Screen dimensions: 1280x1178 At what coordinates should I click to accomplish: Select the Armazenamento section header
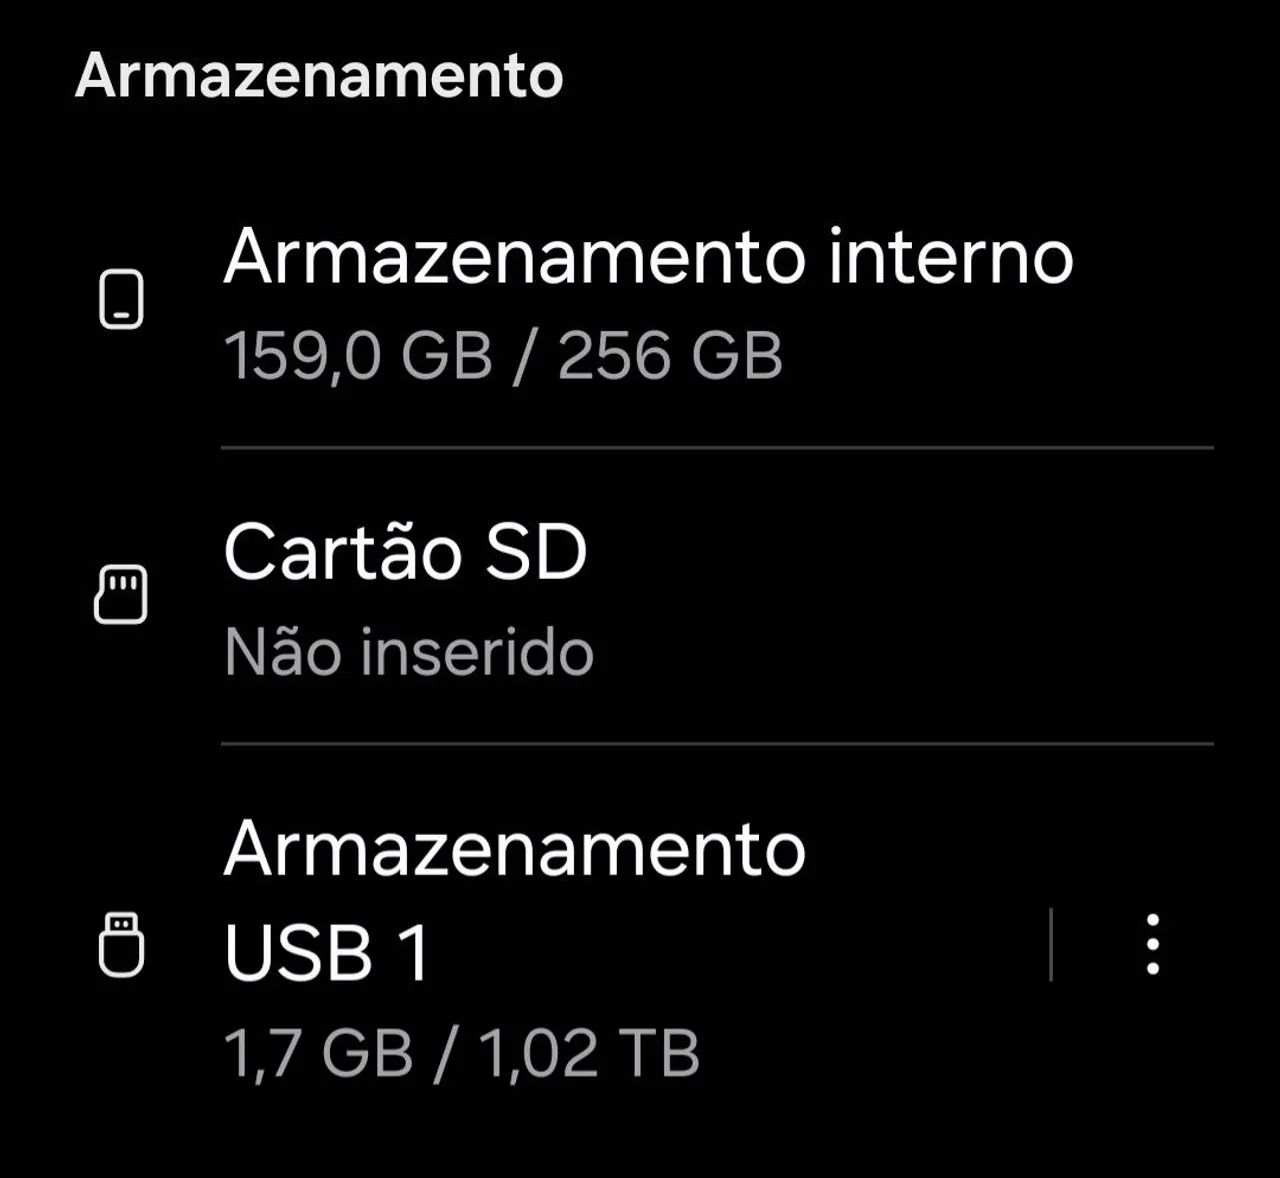click(x=320, y=75)
